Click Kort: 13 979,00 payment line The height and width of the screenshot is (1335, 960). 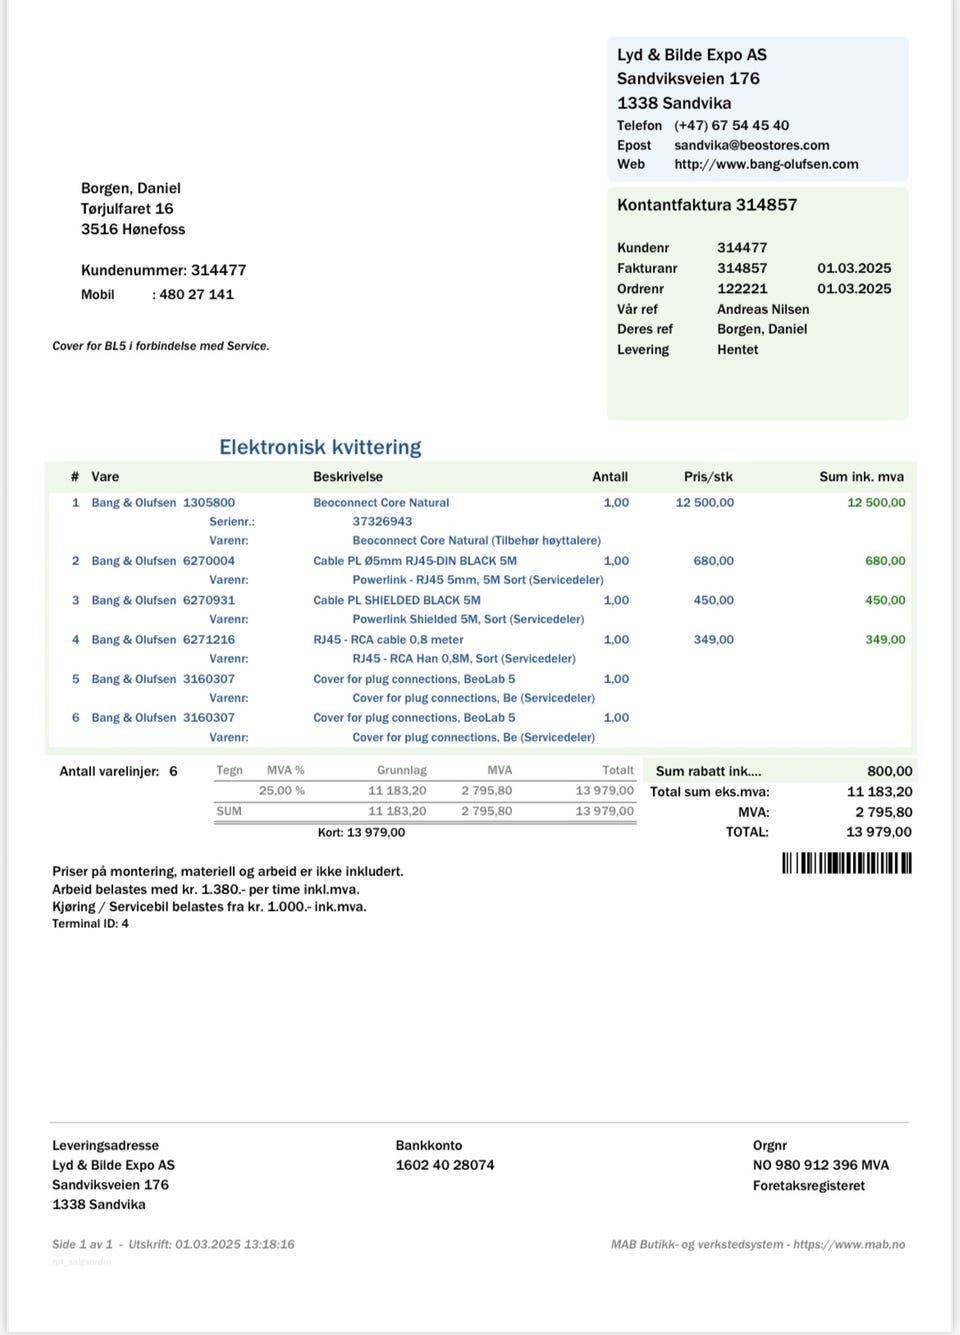pyautogui.click(x=361, y=832)
